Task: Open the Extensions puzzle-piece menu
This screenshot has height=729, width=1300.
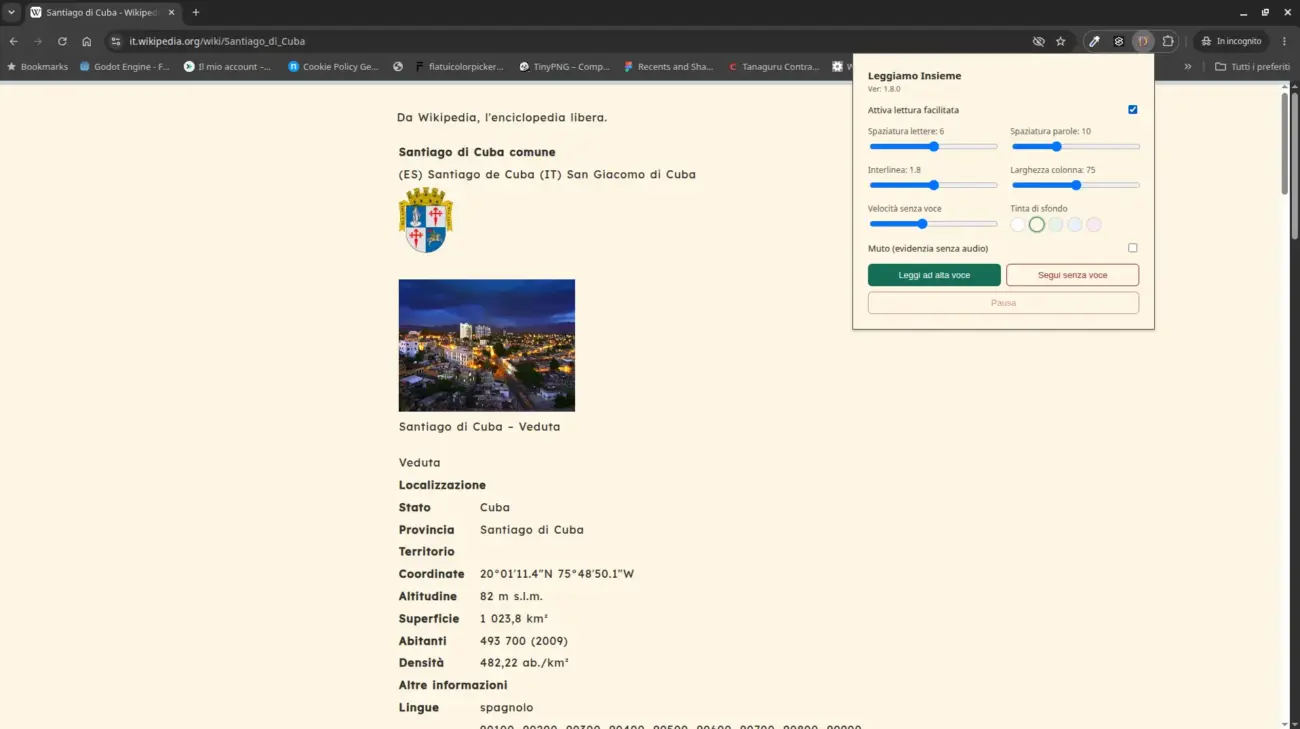Action: point(1168,41)
